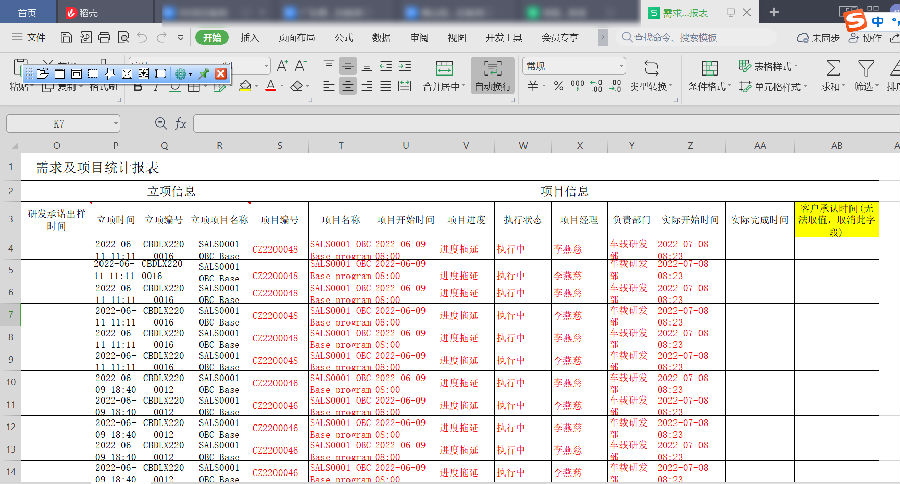
Task: Open Conditional Formatting (条件格式) icon
Action: click(x=710, y=68)
